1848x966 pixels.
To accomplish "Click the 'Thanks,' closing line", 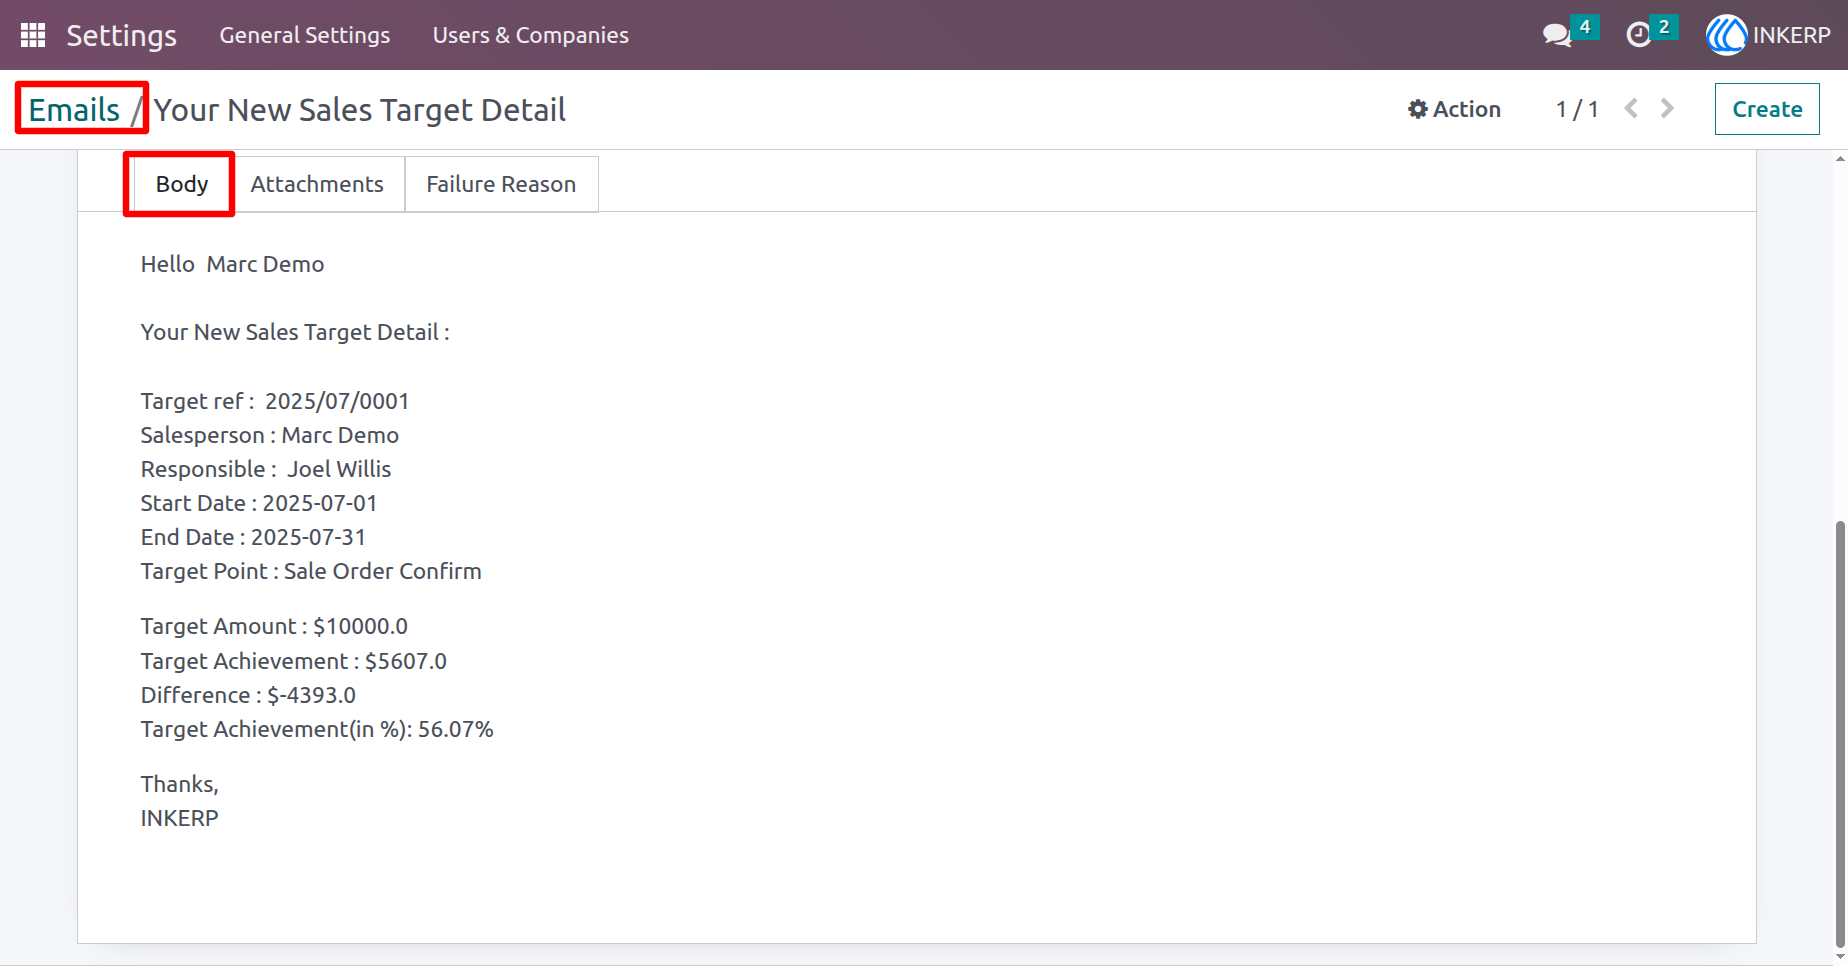I will coord(180,784).
